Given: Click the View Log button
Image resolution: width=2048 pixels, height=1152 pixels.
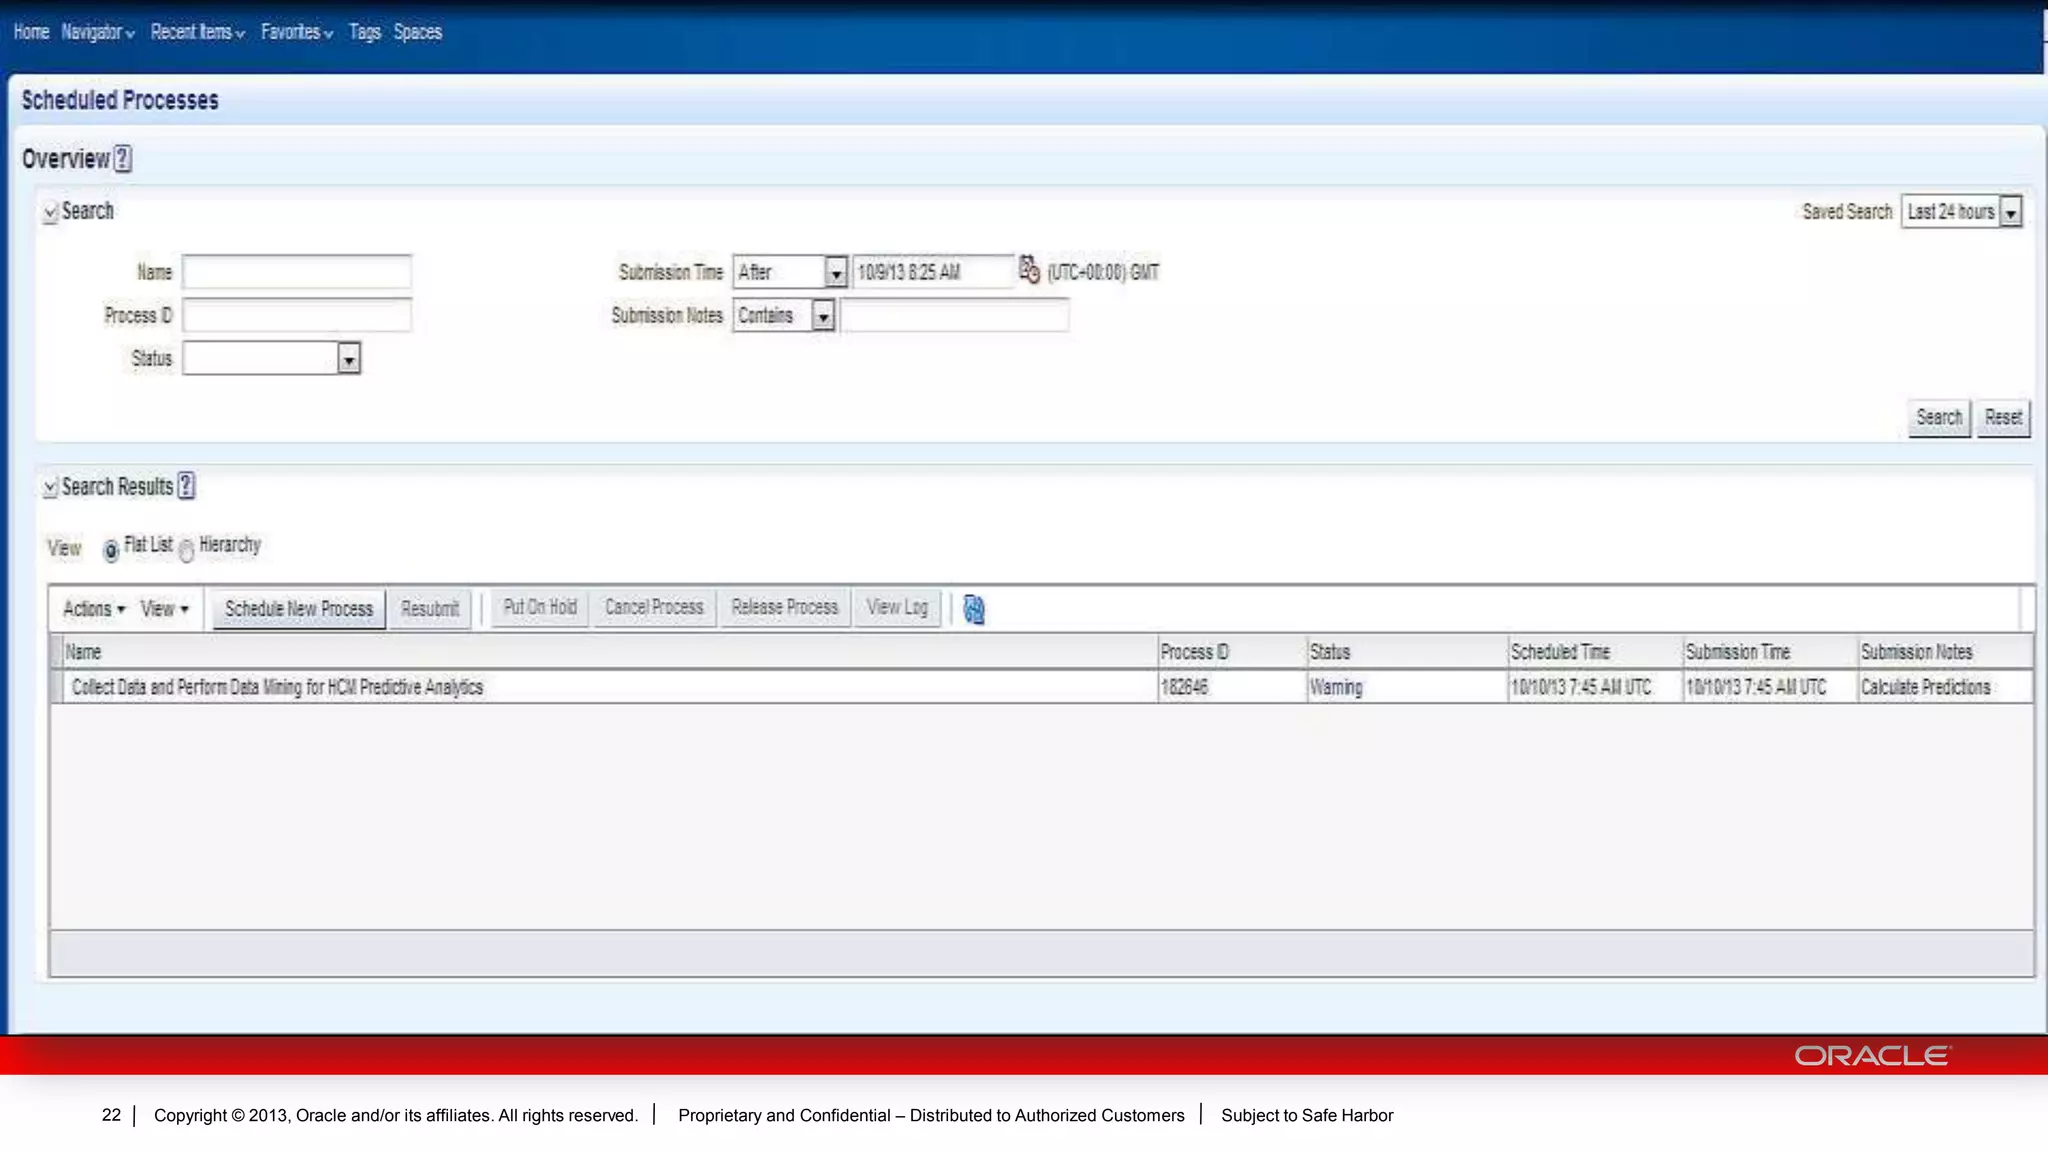Looking at the screenshot, I should [897, 608].
